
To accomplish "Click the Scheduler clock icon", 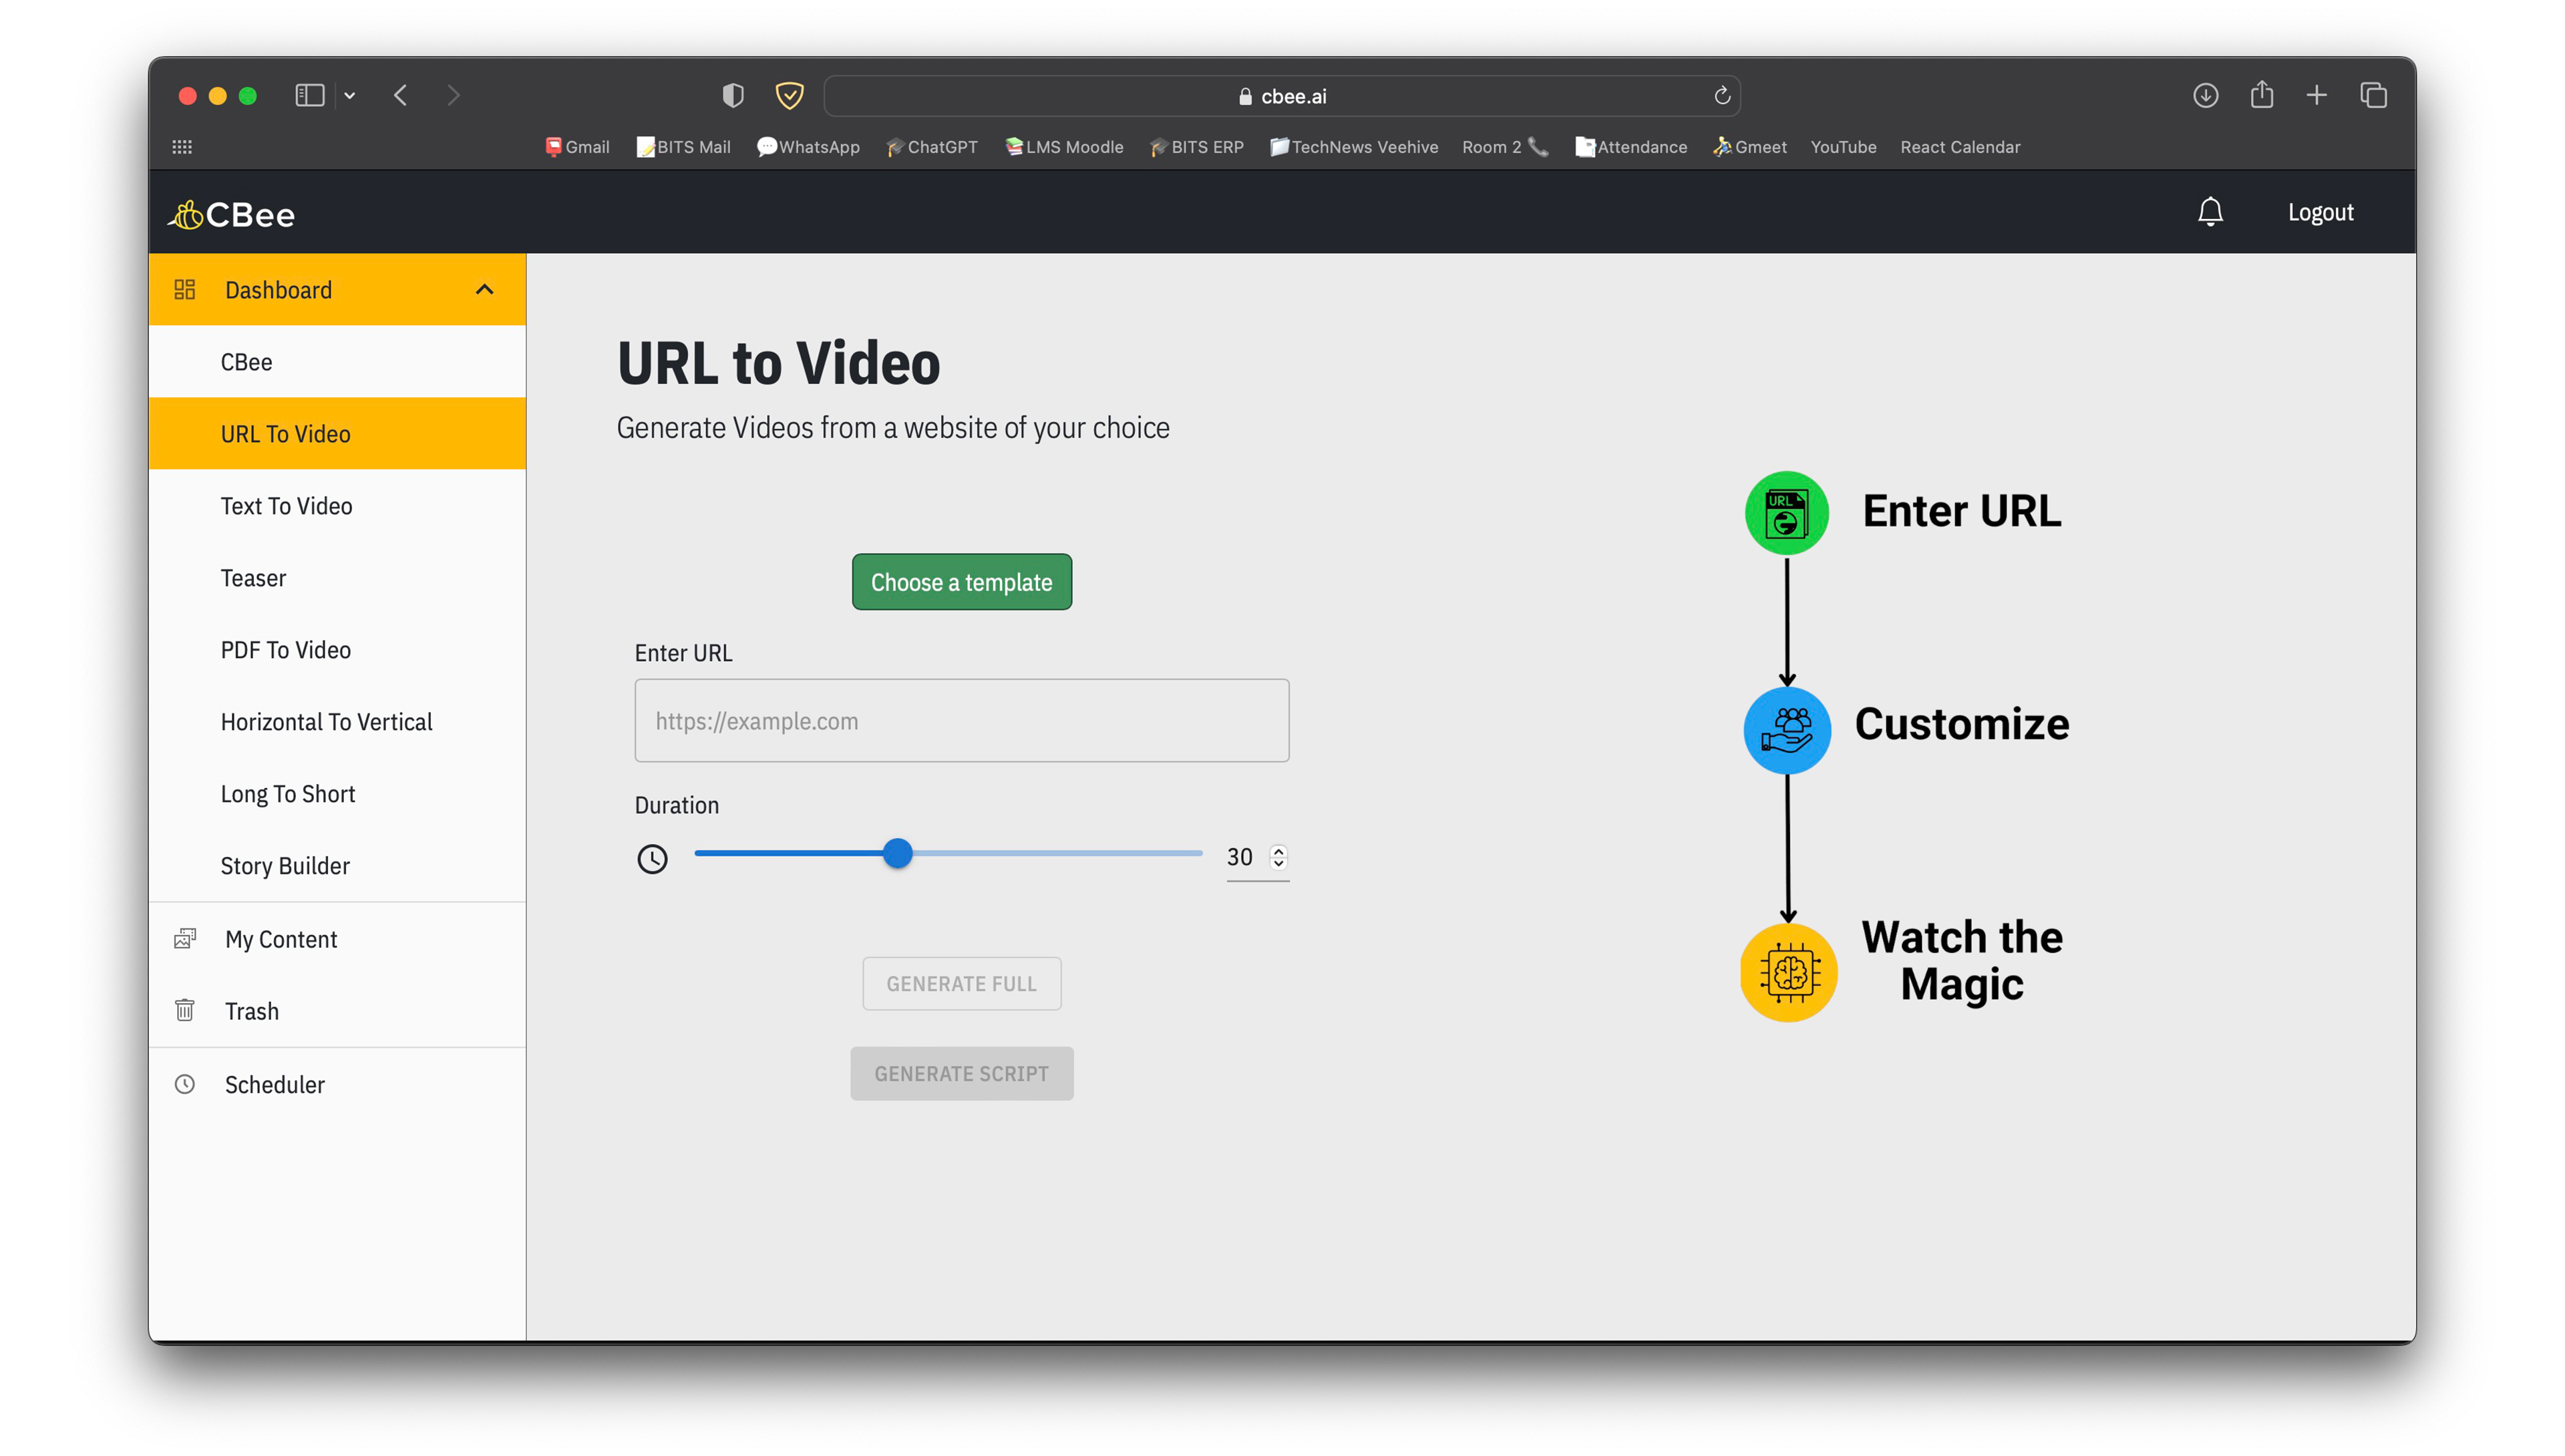I will [185, 1084].
